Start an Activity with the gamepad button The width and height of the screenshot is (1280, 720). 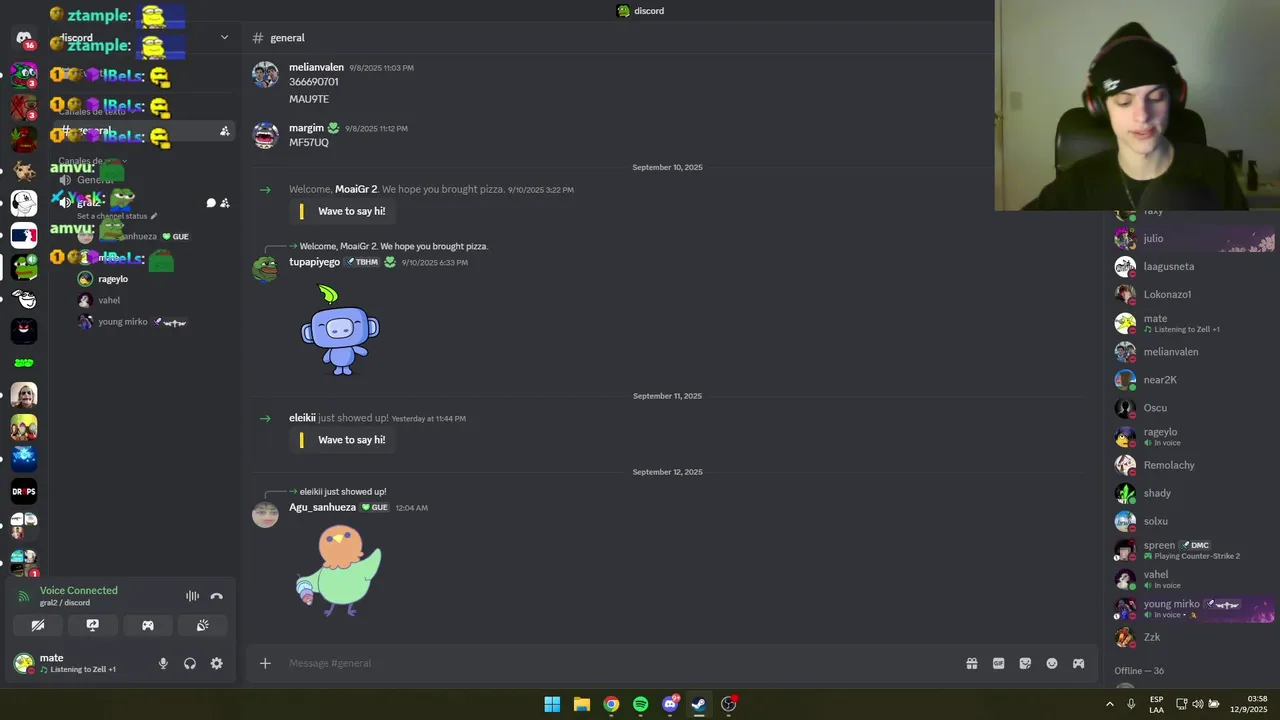[x=148, y=625]
